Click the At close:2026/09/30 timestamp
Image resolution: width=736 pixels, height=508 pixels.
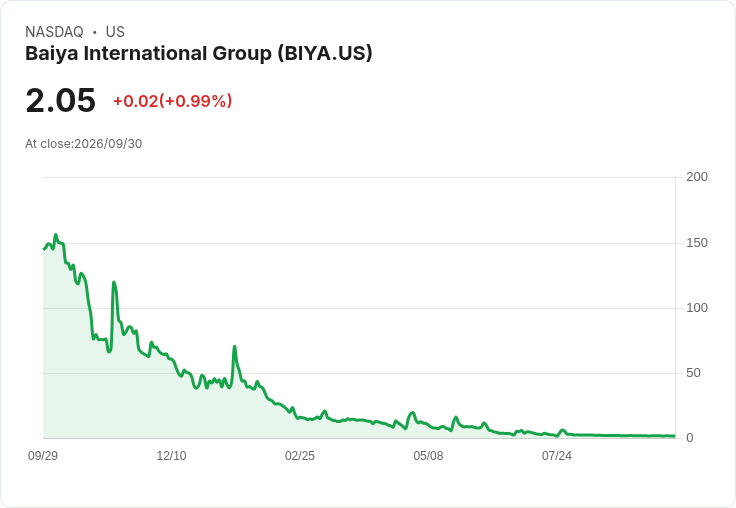click(x=84, y=144)
